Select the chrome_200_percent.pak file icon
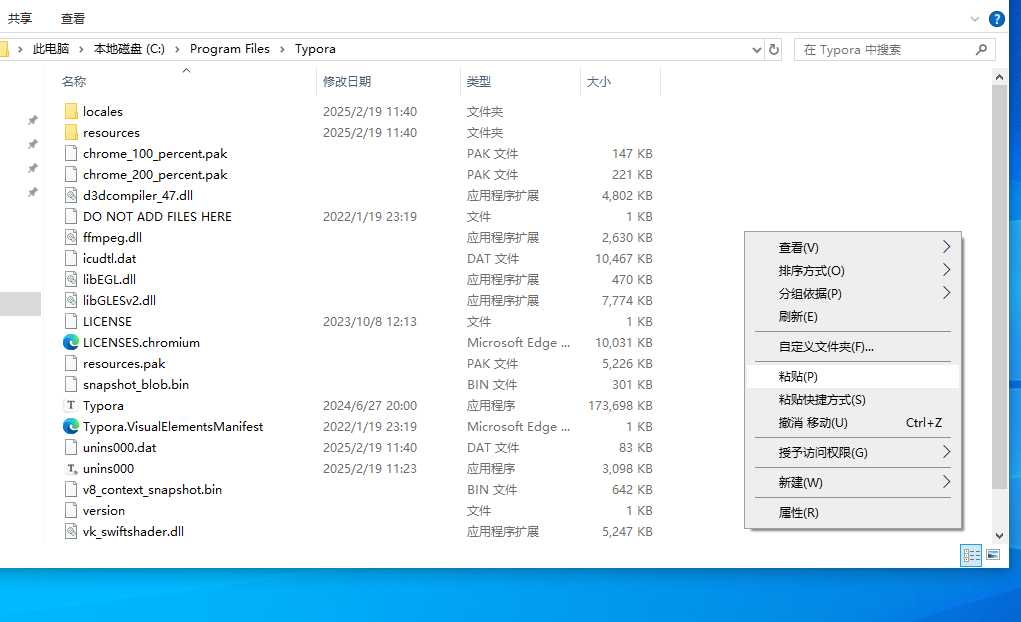 (x=71, y=175)
